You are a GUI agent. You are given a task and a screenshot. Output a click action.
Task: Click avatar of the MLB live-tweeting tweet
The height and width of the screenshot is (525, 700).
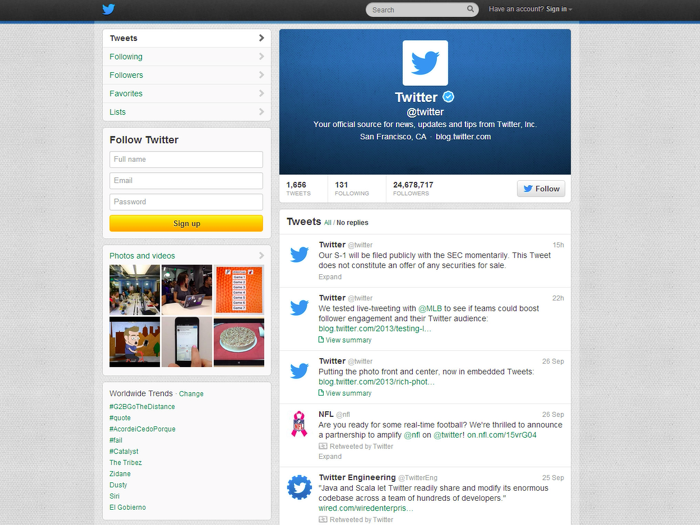299,308
